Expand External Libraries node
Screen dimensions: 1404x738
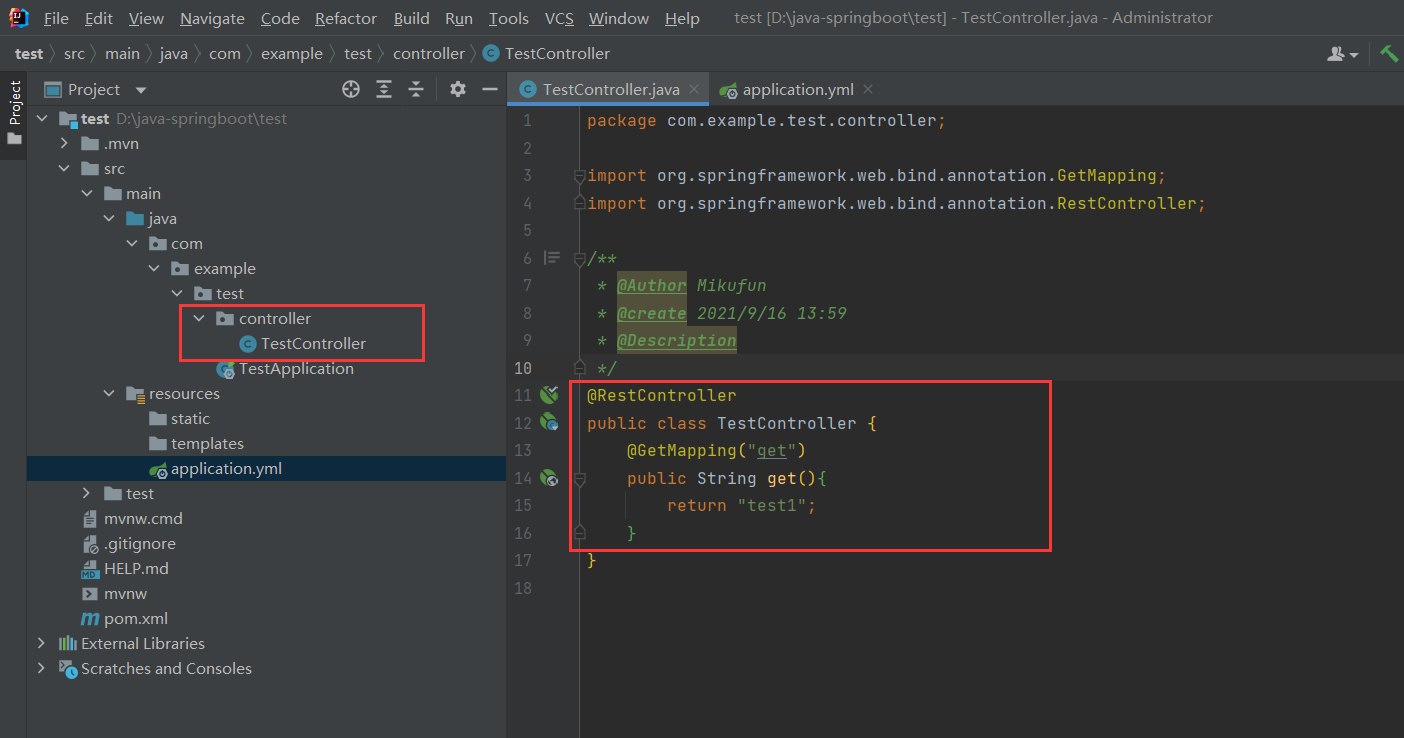[x=41, y=643]
